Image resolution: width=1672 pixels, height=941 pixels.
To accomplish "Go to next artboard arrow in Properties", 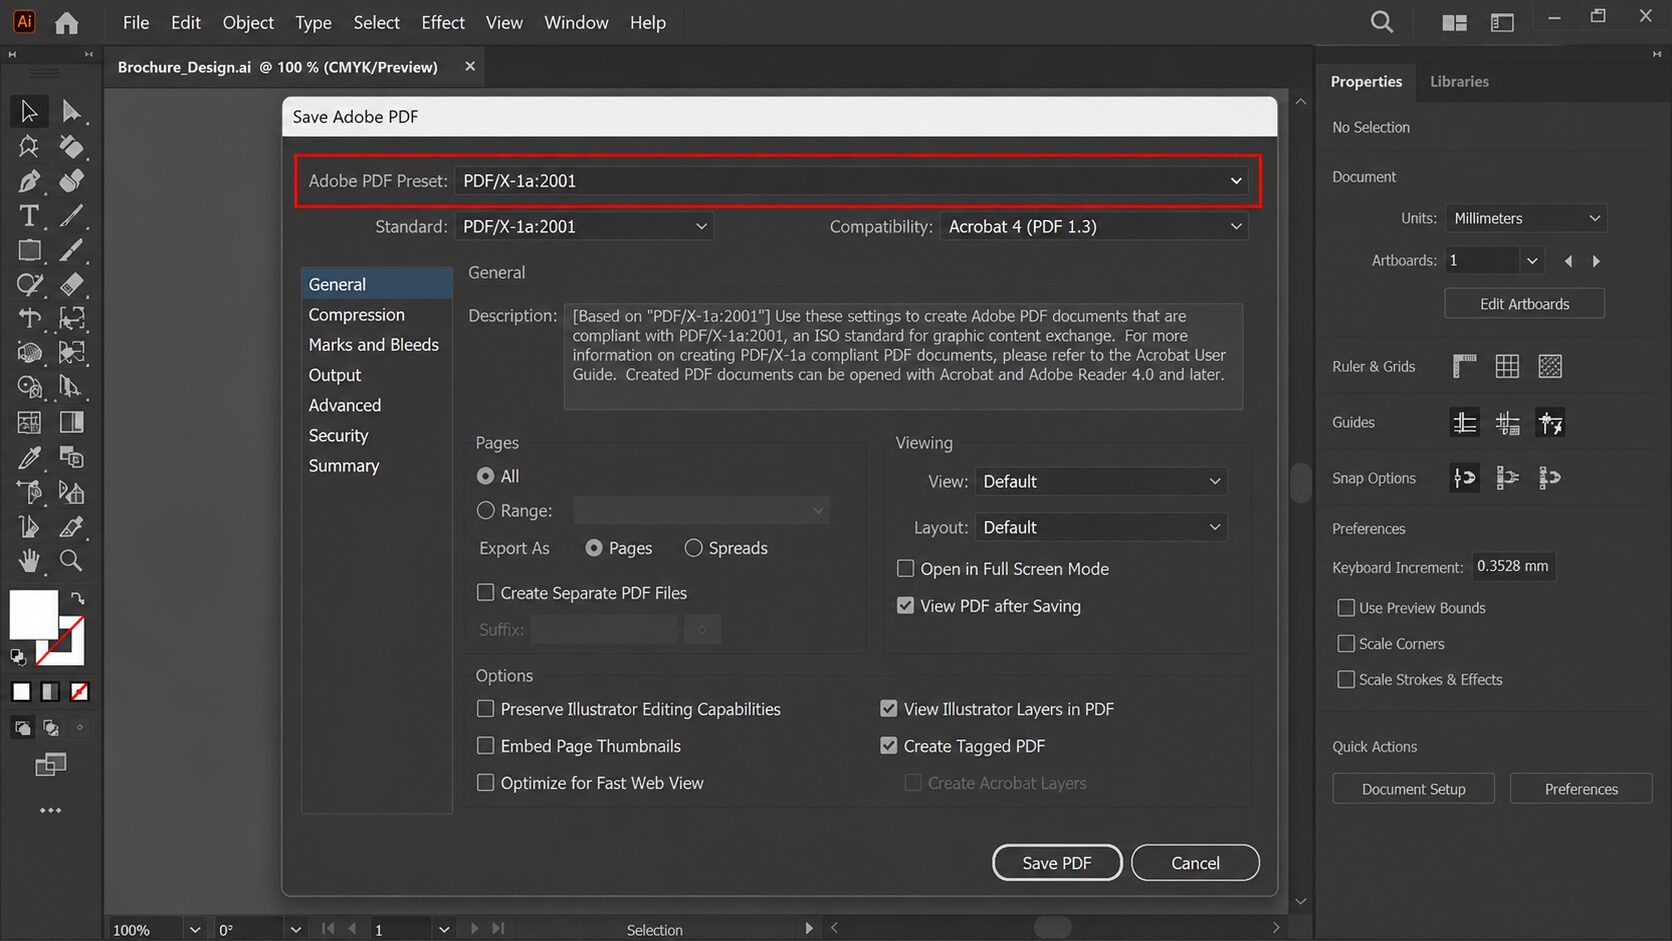I will click(x=1596, y=261).
